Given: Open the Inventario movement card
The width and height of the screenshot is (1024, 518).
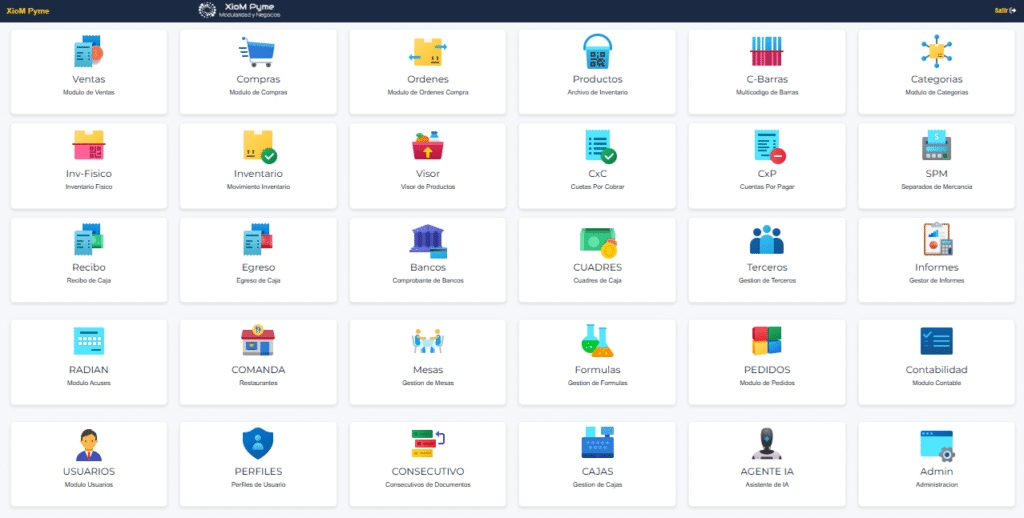Looking at the screenshot, I should click(x=258, y=165).
